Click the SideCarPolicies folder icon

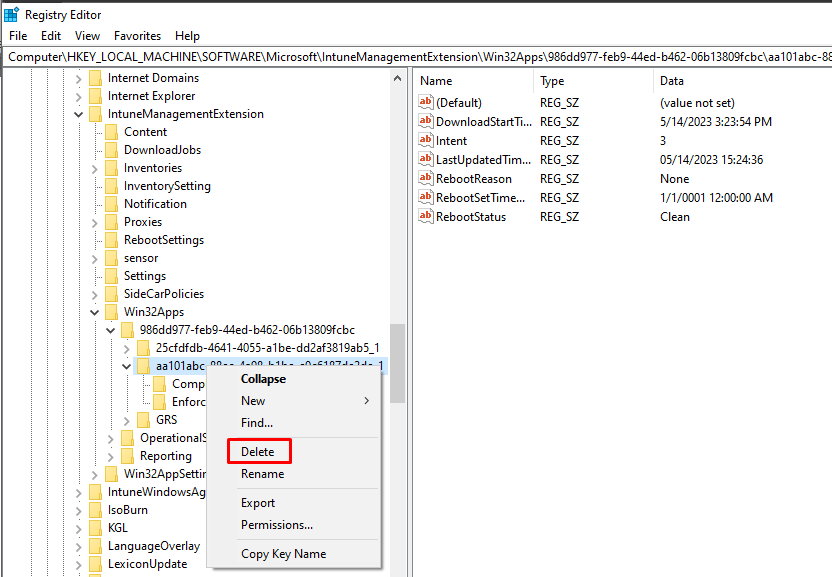click(111, 294)
